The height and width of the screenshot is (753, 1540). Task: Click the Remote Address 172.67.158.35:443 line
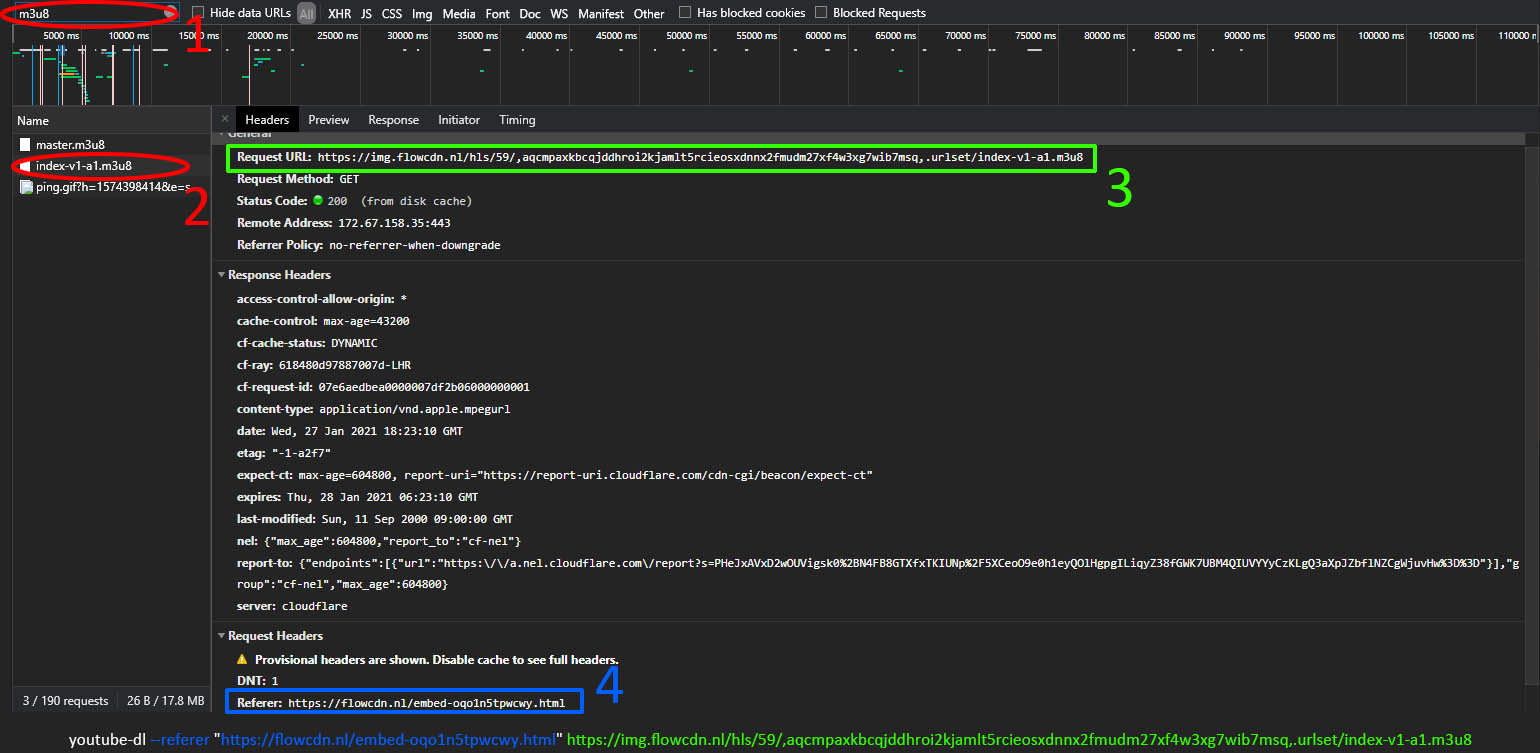[x=344, y=223]
